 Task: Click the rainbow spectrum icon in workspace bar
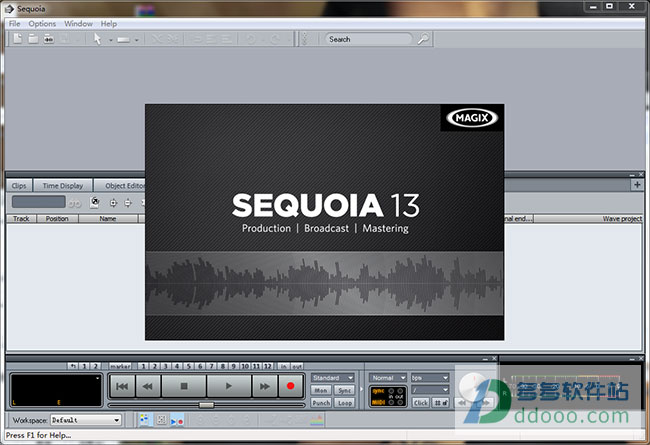pyautogui.click(x=317, y=421)
